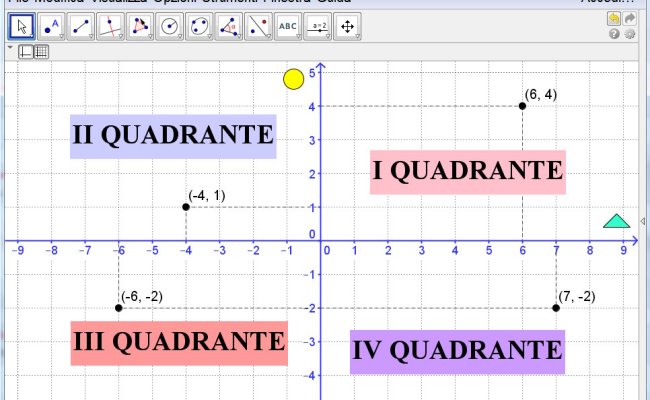Toggle grid display in style bar

[x=41, y=52]
